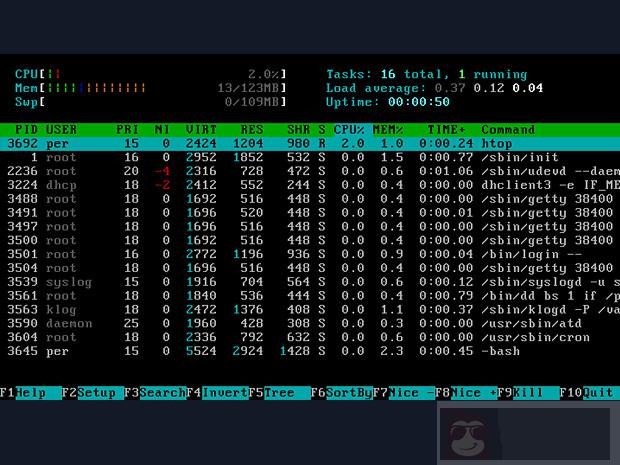
Task: Select the -bash process row
Action: pos(310,351)
